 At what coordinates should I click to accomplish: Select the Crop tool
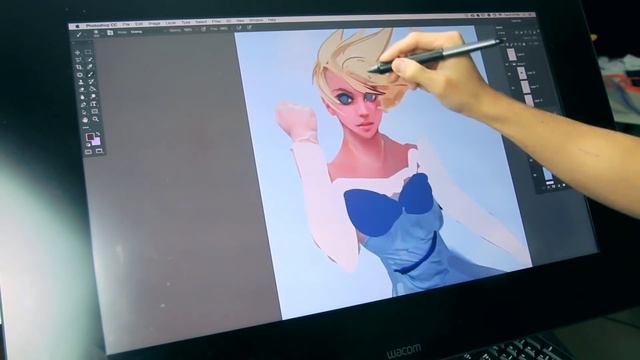[79, 67]
